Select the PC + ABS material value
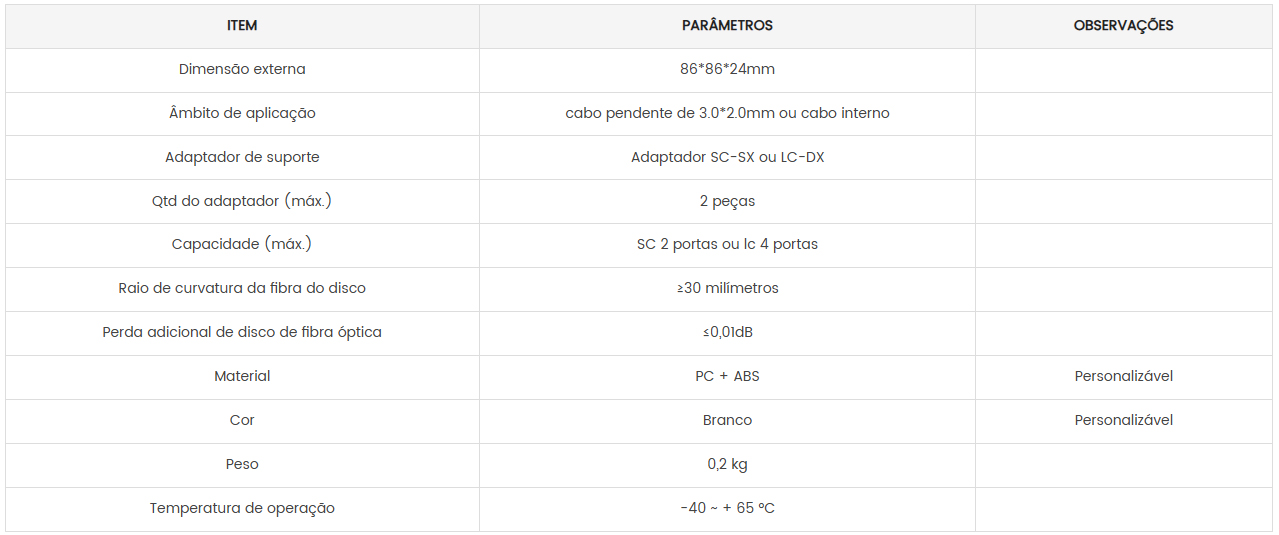 point(727,376)
